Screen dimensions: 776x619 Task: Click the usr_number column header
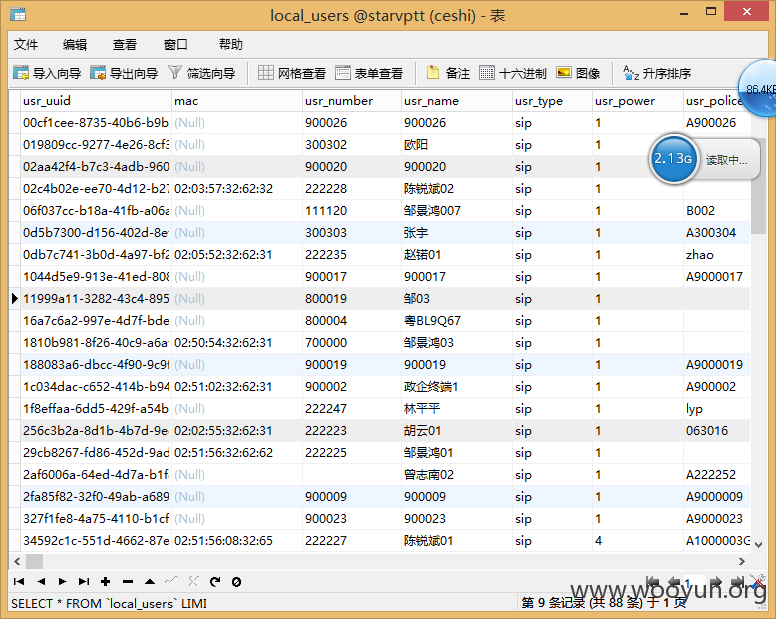point(352,100)
